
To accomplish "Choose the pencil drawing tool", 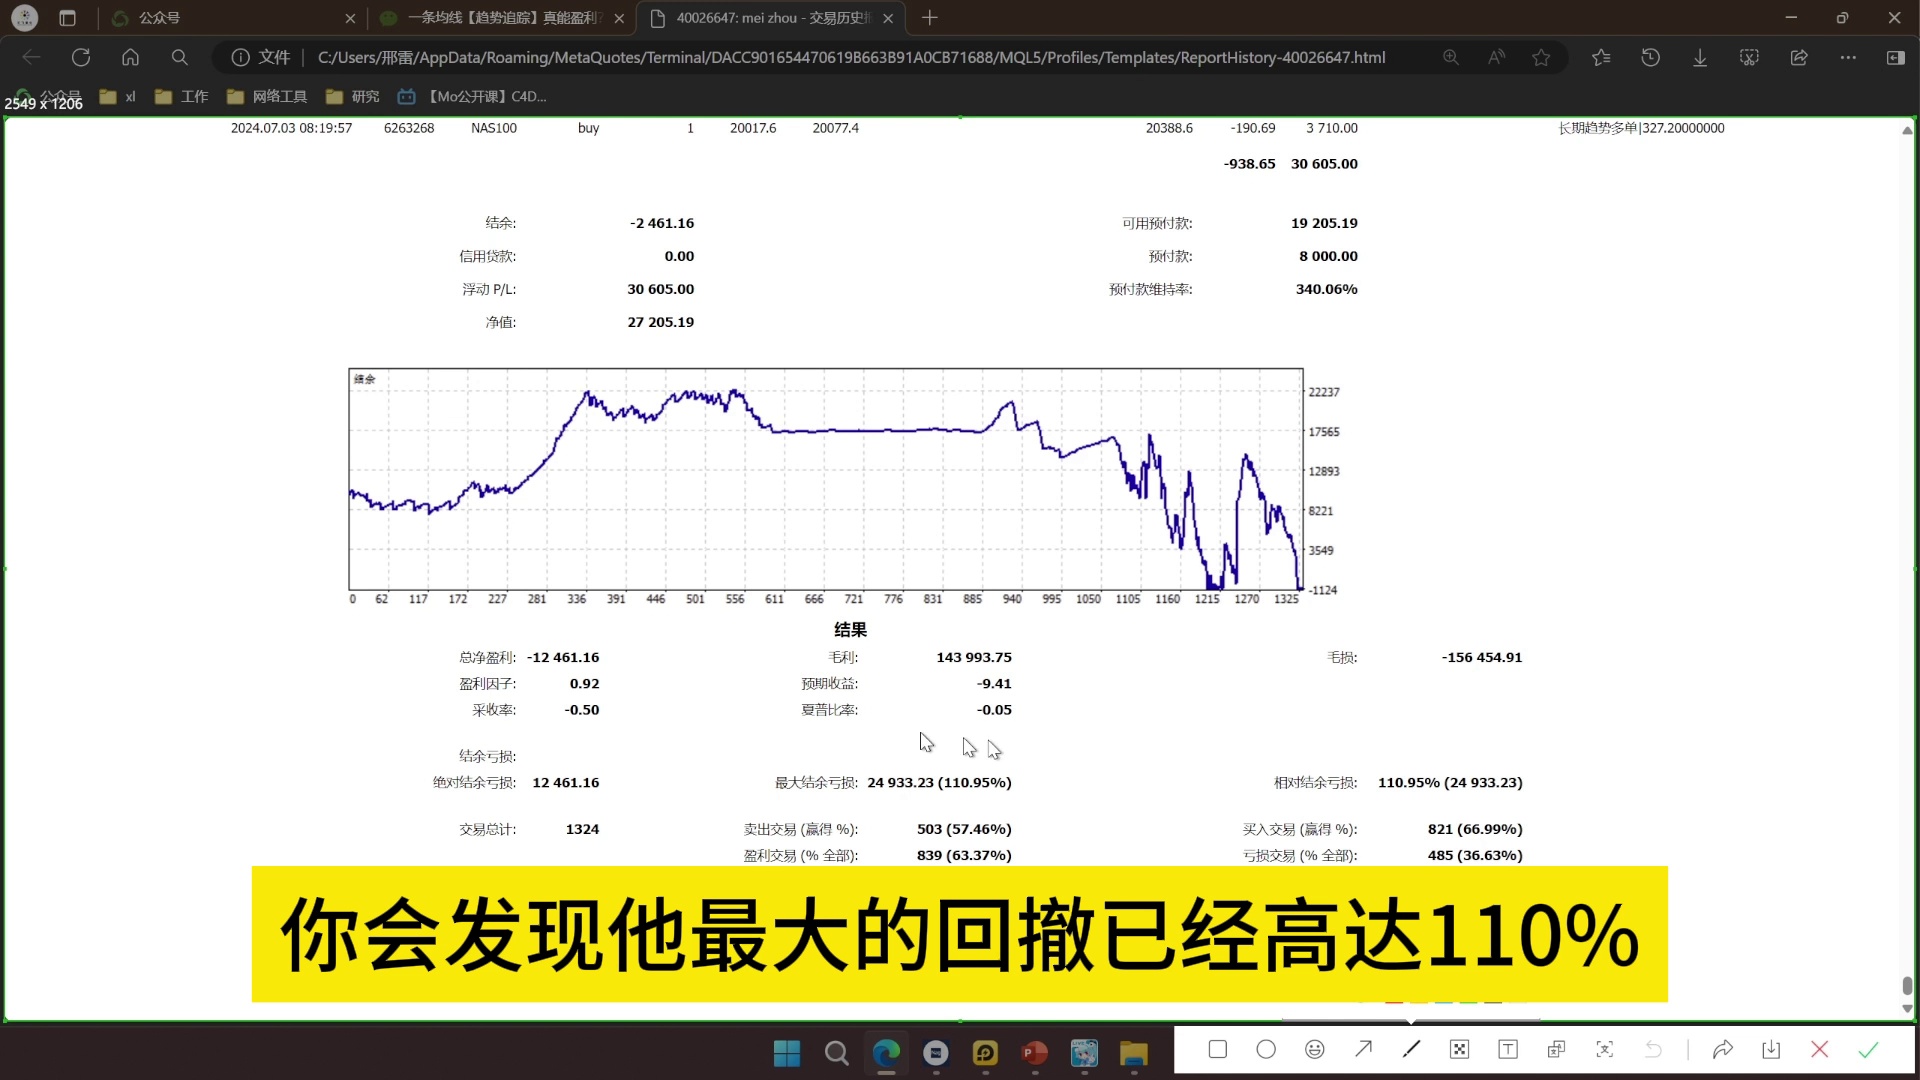I will pos(1411,1049).
